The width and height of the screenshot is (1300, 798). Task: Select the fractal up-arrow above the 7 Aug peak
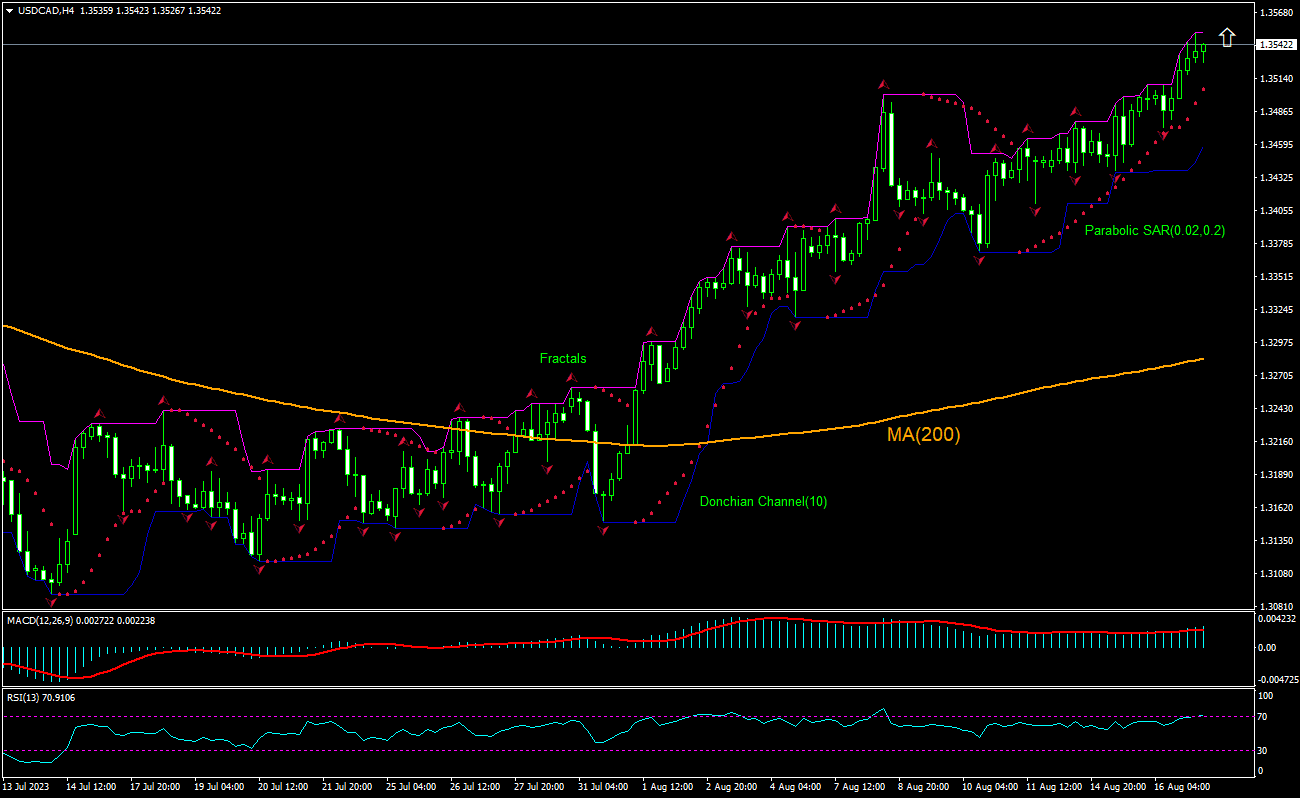883,84
